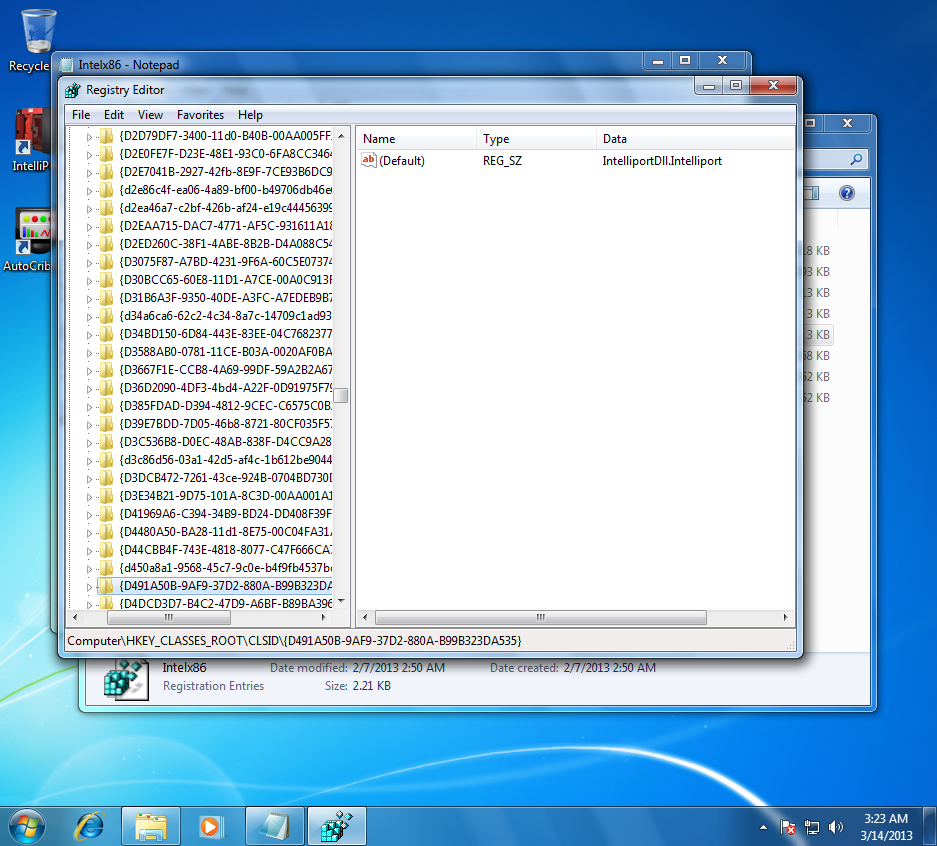The image size is (937, 846).
Task: Click the volume speaker tray icon
Action: [835, 827]
